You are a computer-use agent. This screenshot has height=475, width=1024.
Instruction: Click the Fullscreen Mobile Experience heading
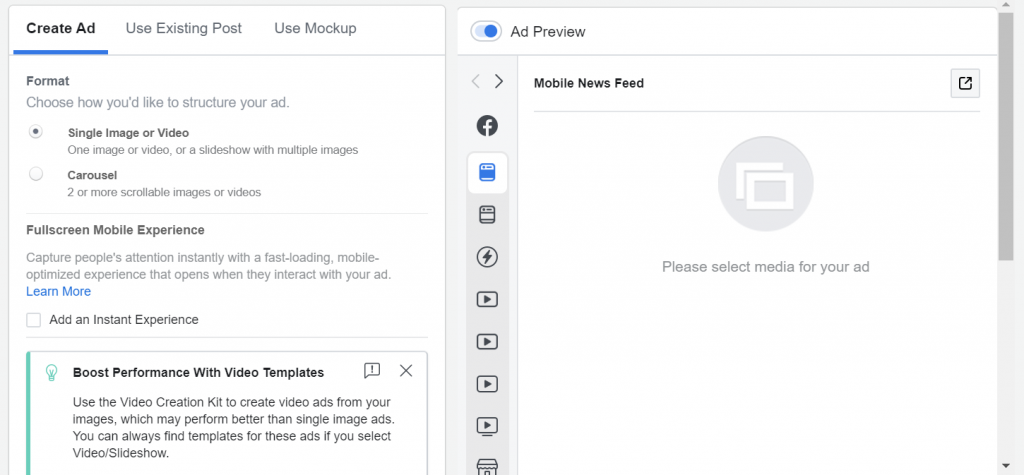(x=116, y=230)
